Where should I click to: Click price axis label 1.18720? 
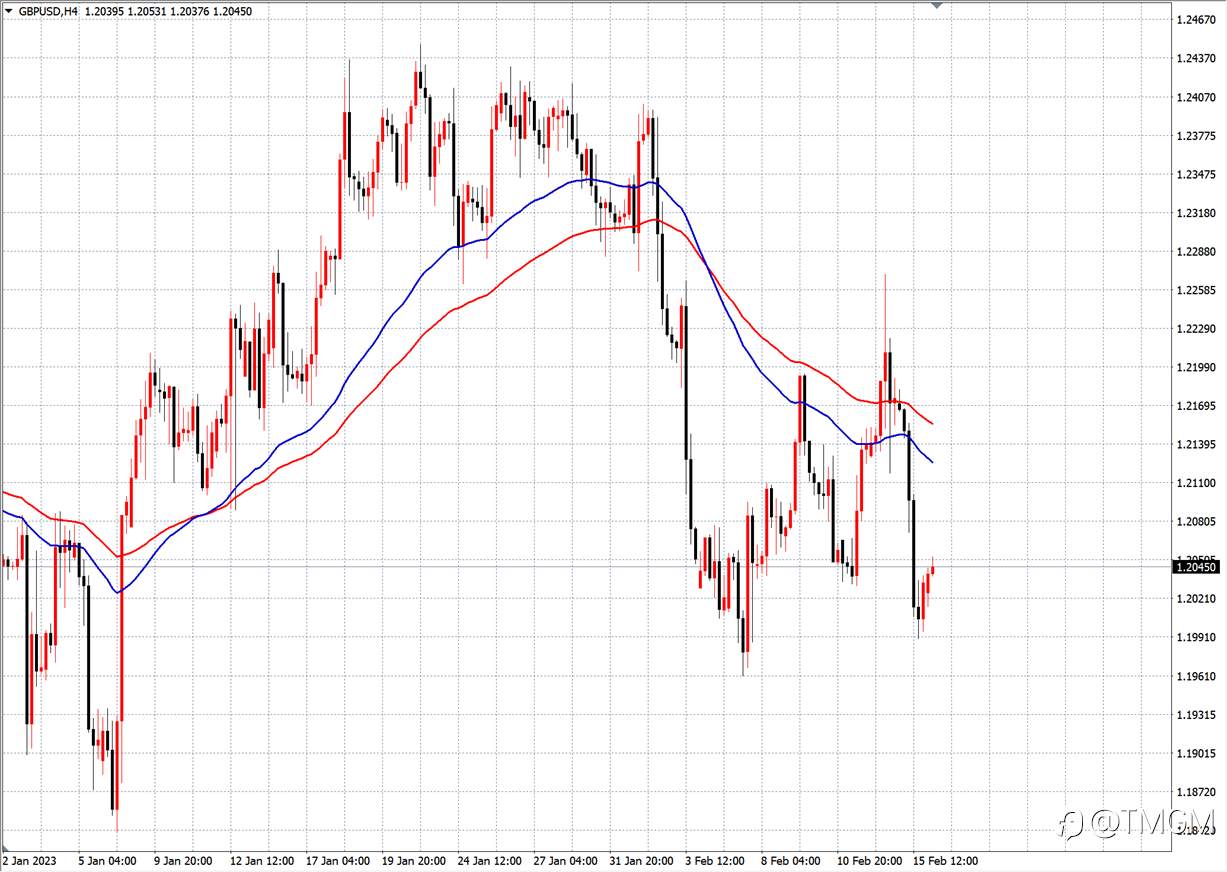(x=1196, y=792)
